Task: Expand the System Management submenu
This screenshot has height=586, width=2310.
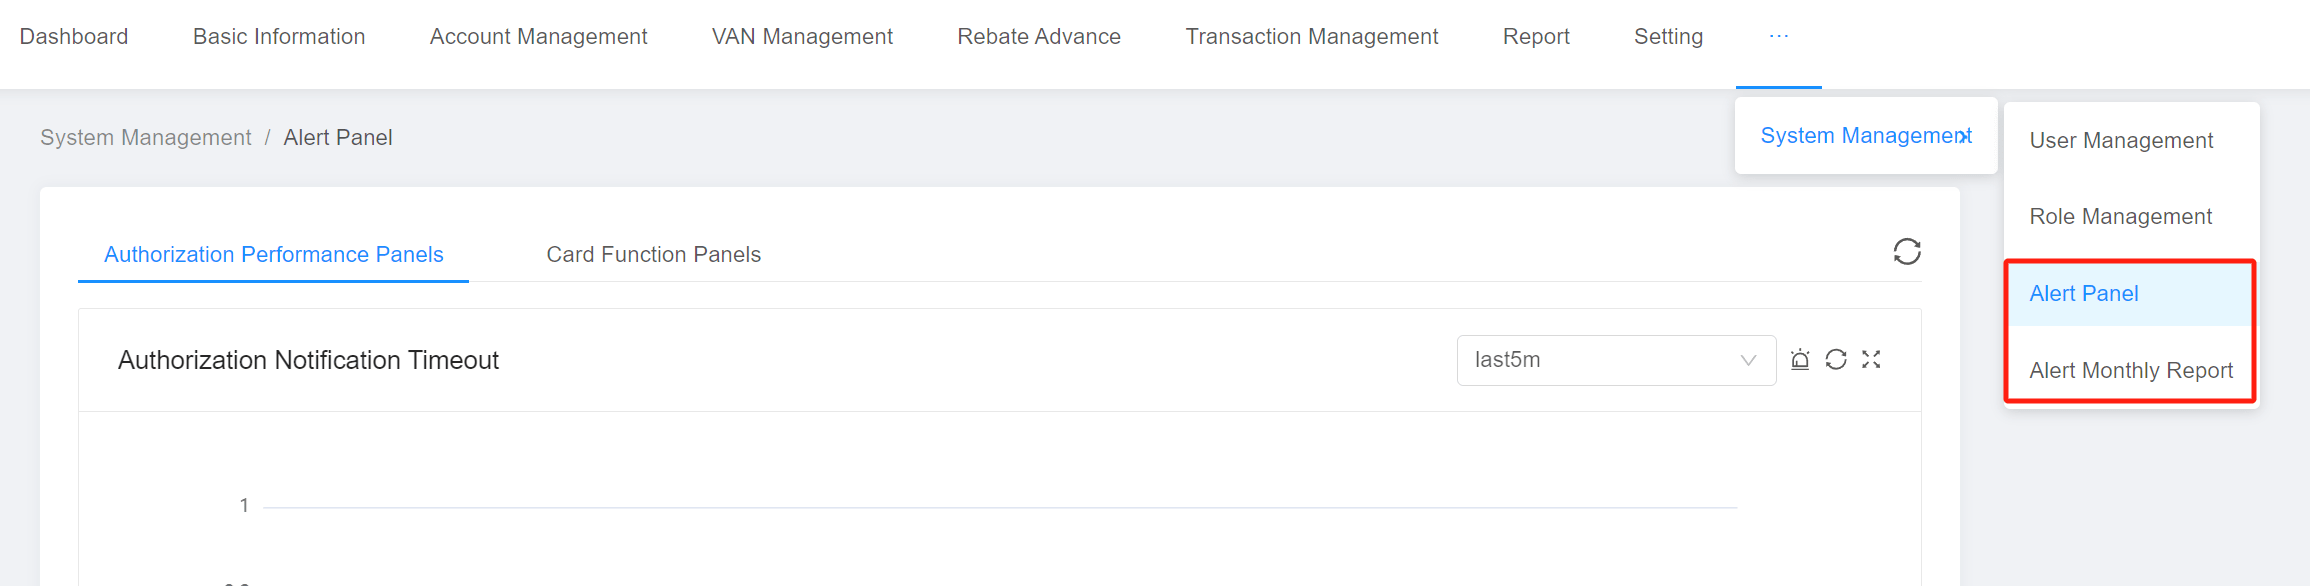Action: pyautogui.click(x=1865, y=136)
